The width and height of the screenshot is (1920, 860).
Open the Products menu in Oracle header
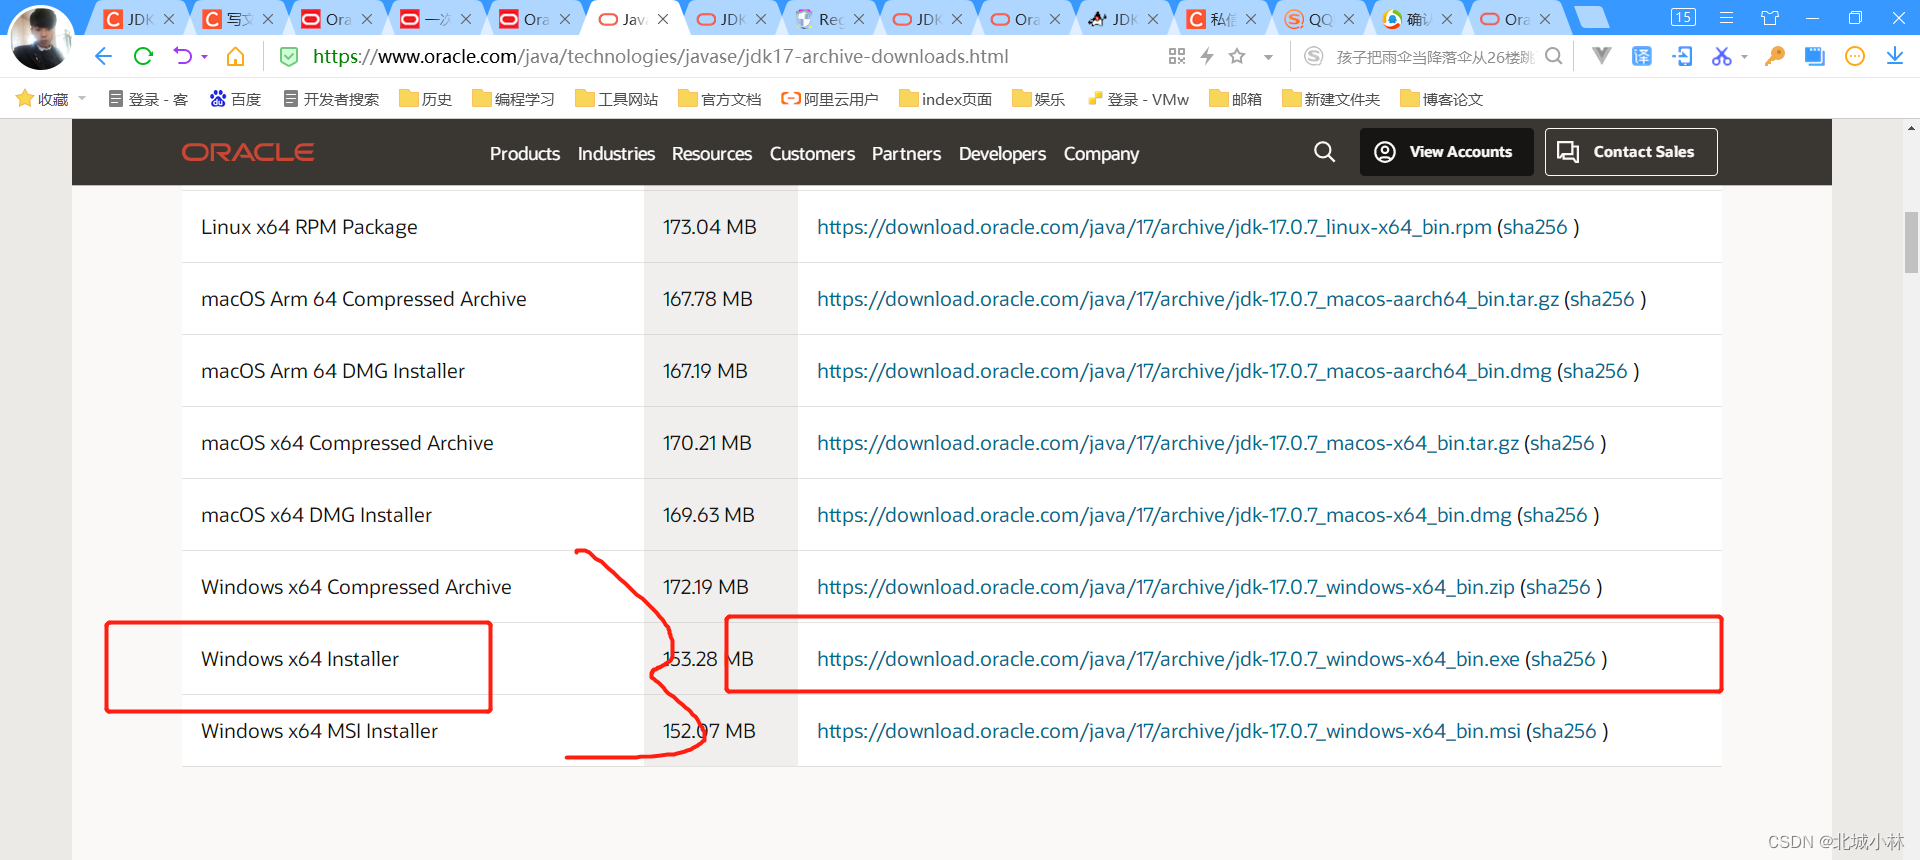525,153
